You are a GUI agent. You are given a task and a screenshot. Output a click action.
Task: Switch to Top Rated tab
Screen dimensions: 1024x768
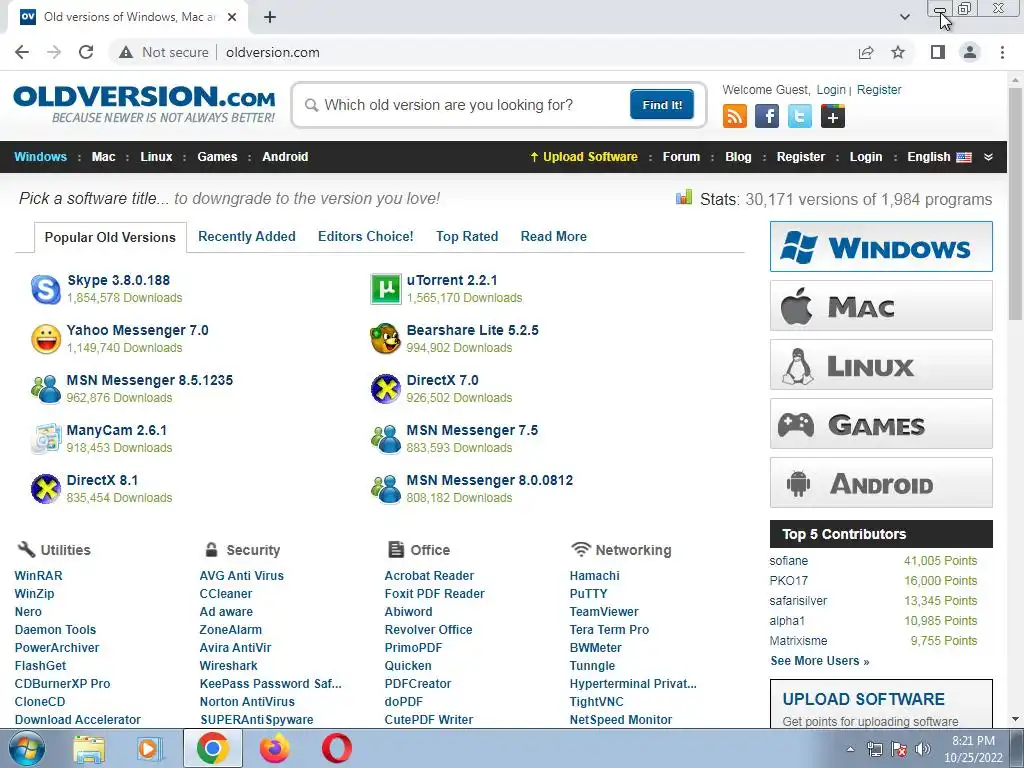[467, 236]
